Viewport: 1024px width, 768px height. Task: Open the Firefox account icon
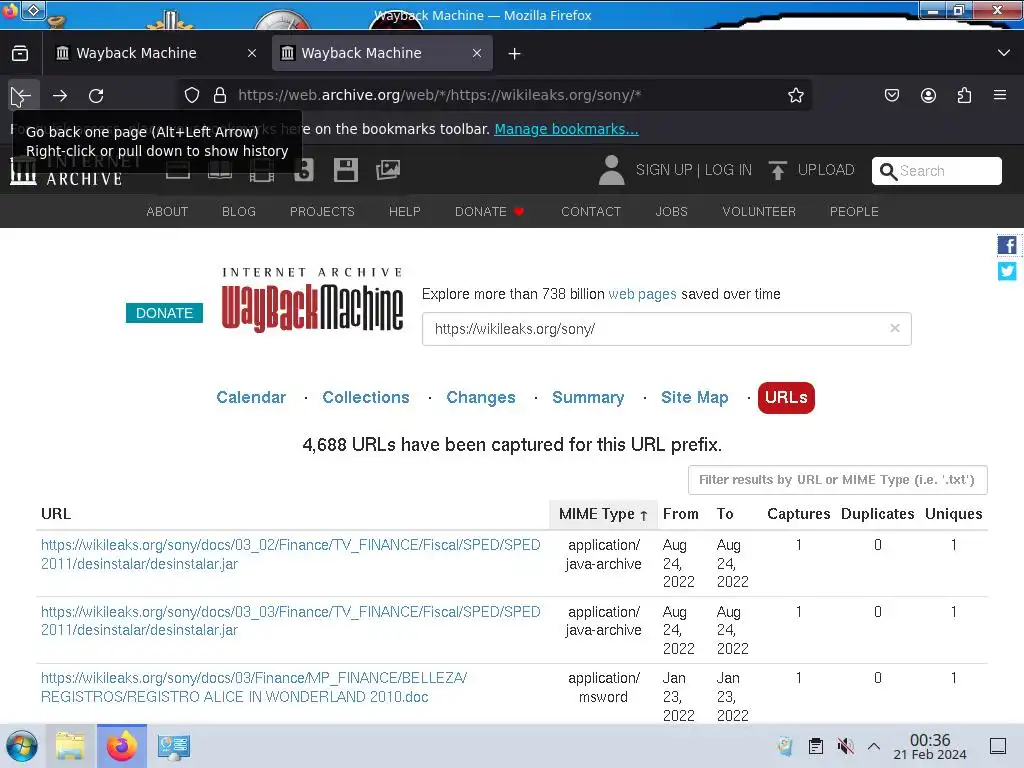point(928,95)
